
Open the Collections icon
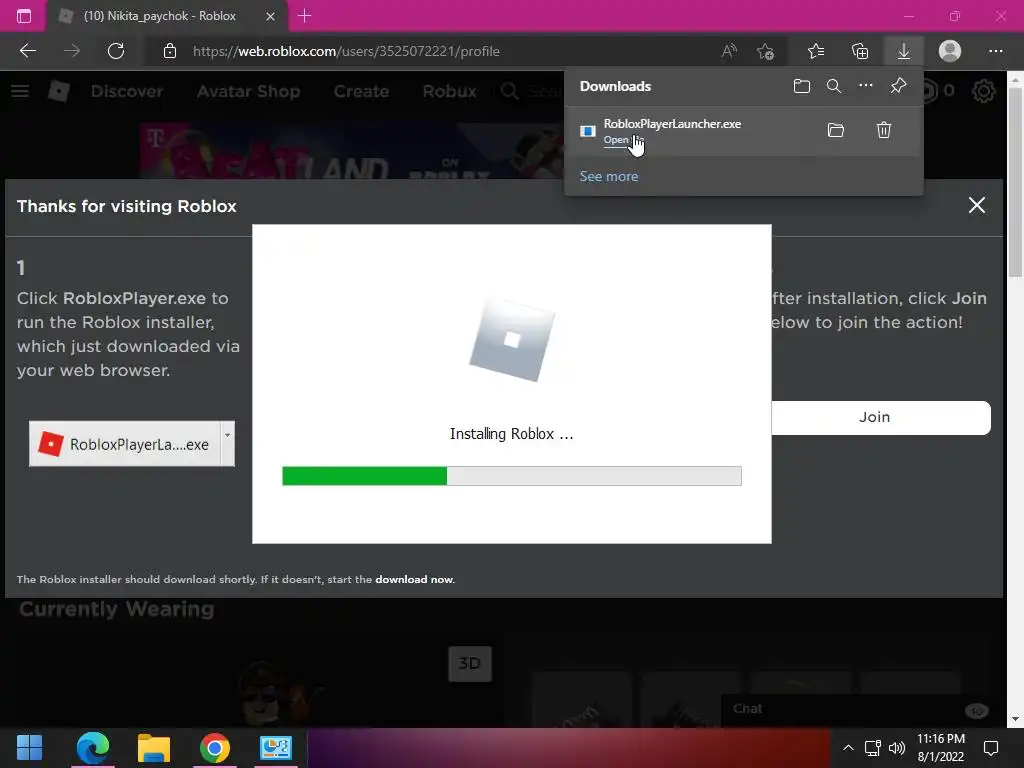[x=860, y=51]
